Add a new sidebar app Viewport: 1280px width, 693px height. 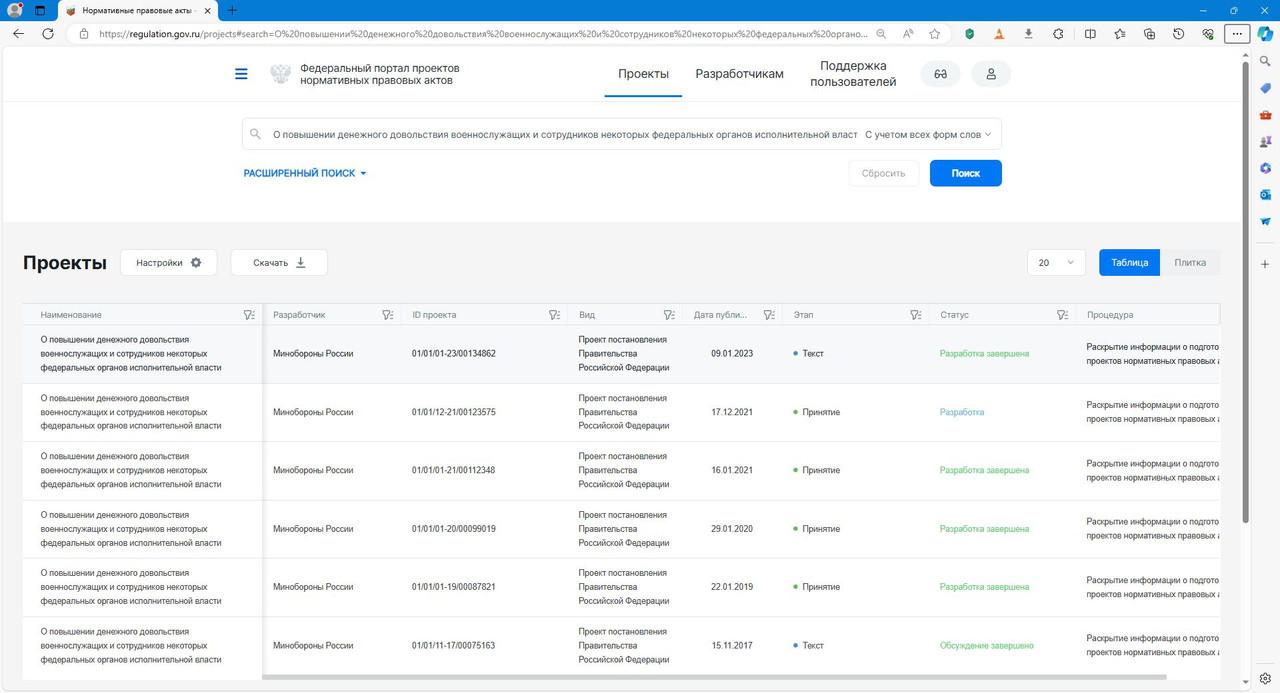click(1265, 264)
